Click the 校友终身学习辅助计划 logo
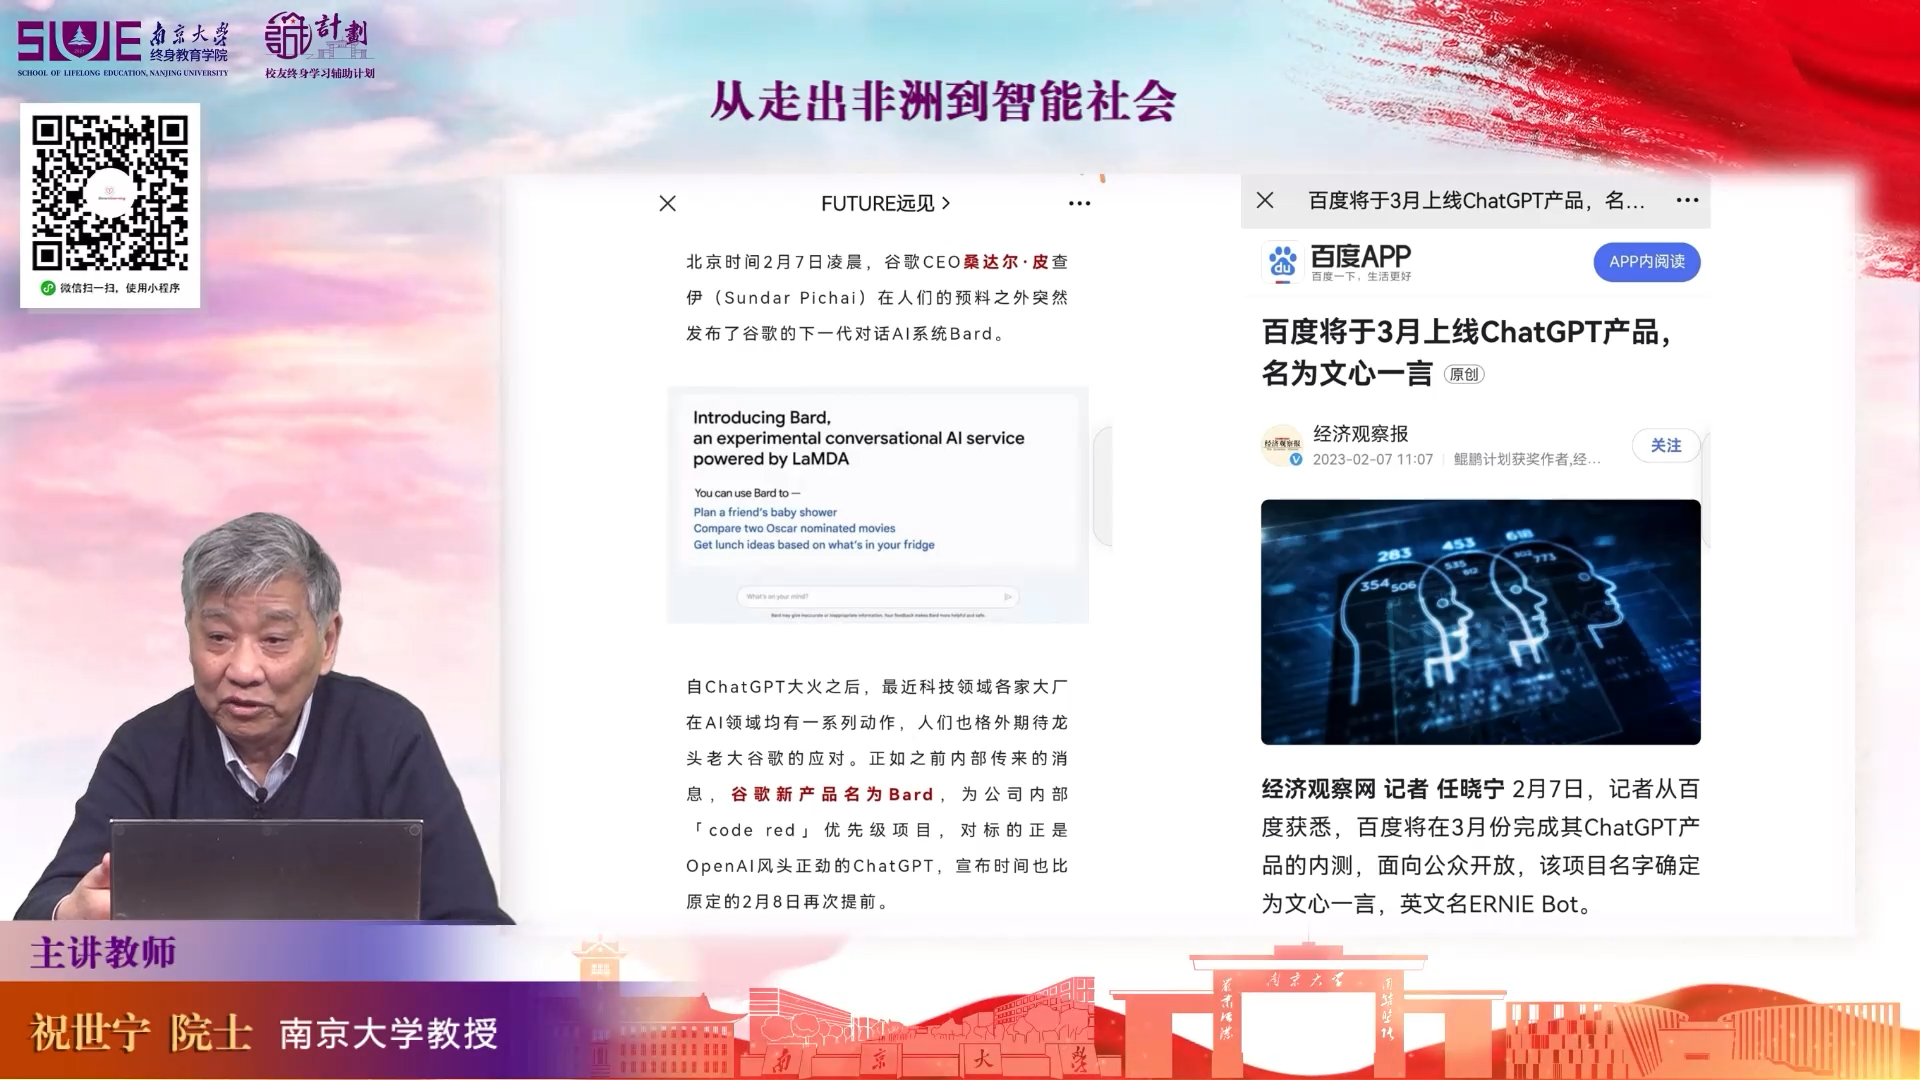The height and width of the screenshot is (1080, 1920). pos(319,45)
